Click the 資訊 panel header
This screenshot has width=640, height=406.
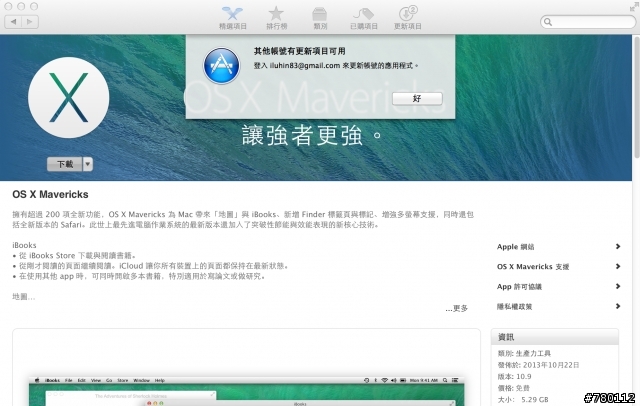(555, 337)
